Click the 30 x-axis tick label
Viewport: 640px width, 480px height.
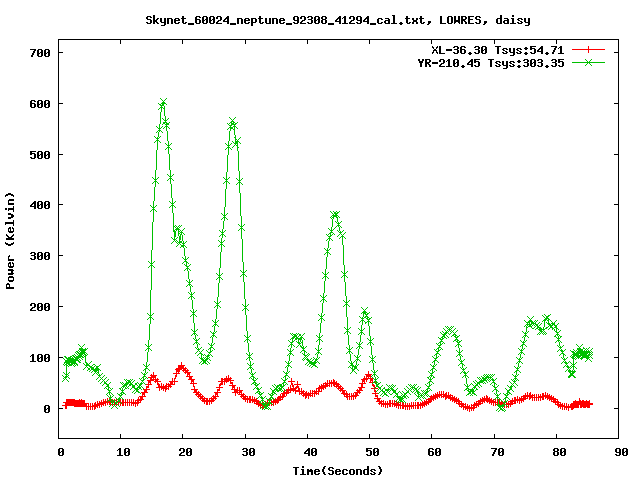pyautogui.click(x=248, y=452)
